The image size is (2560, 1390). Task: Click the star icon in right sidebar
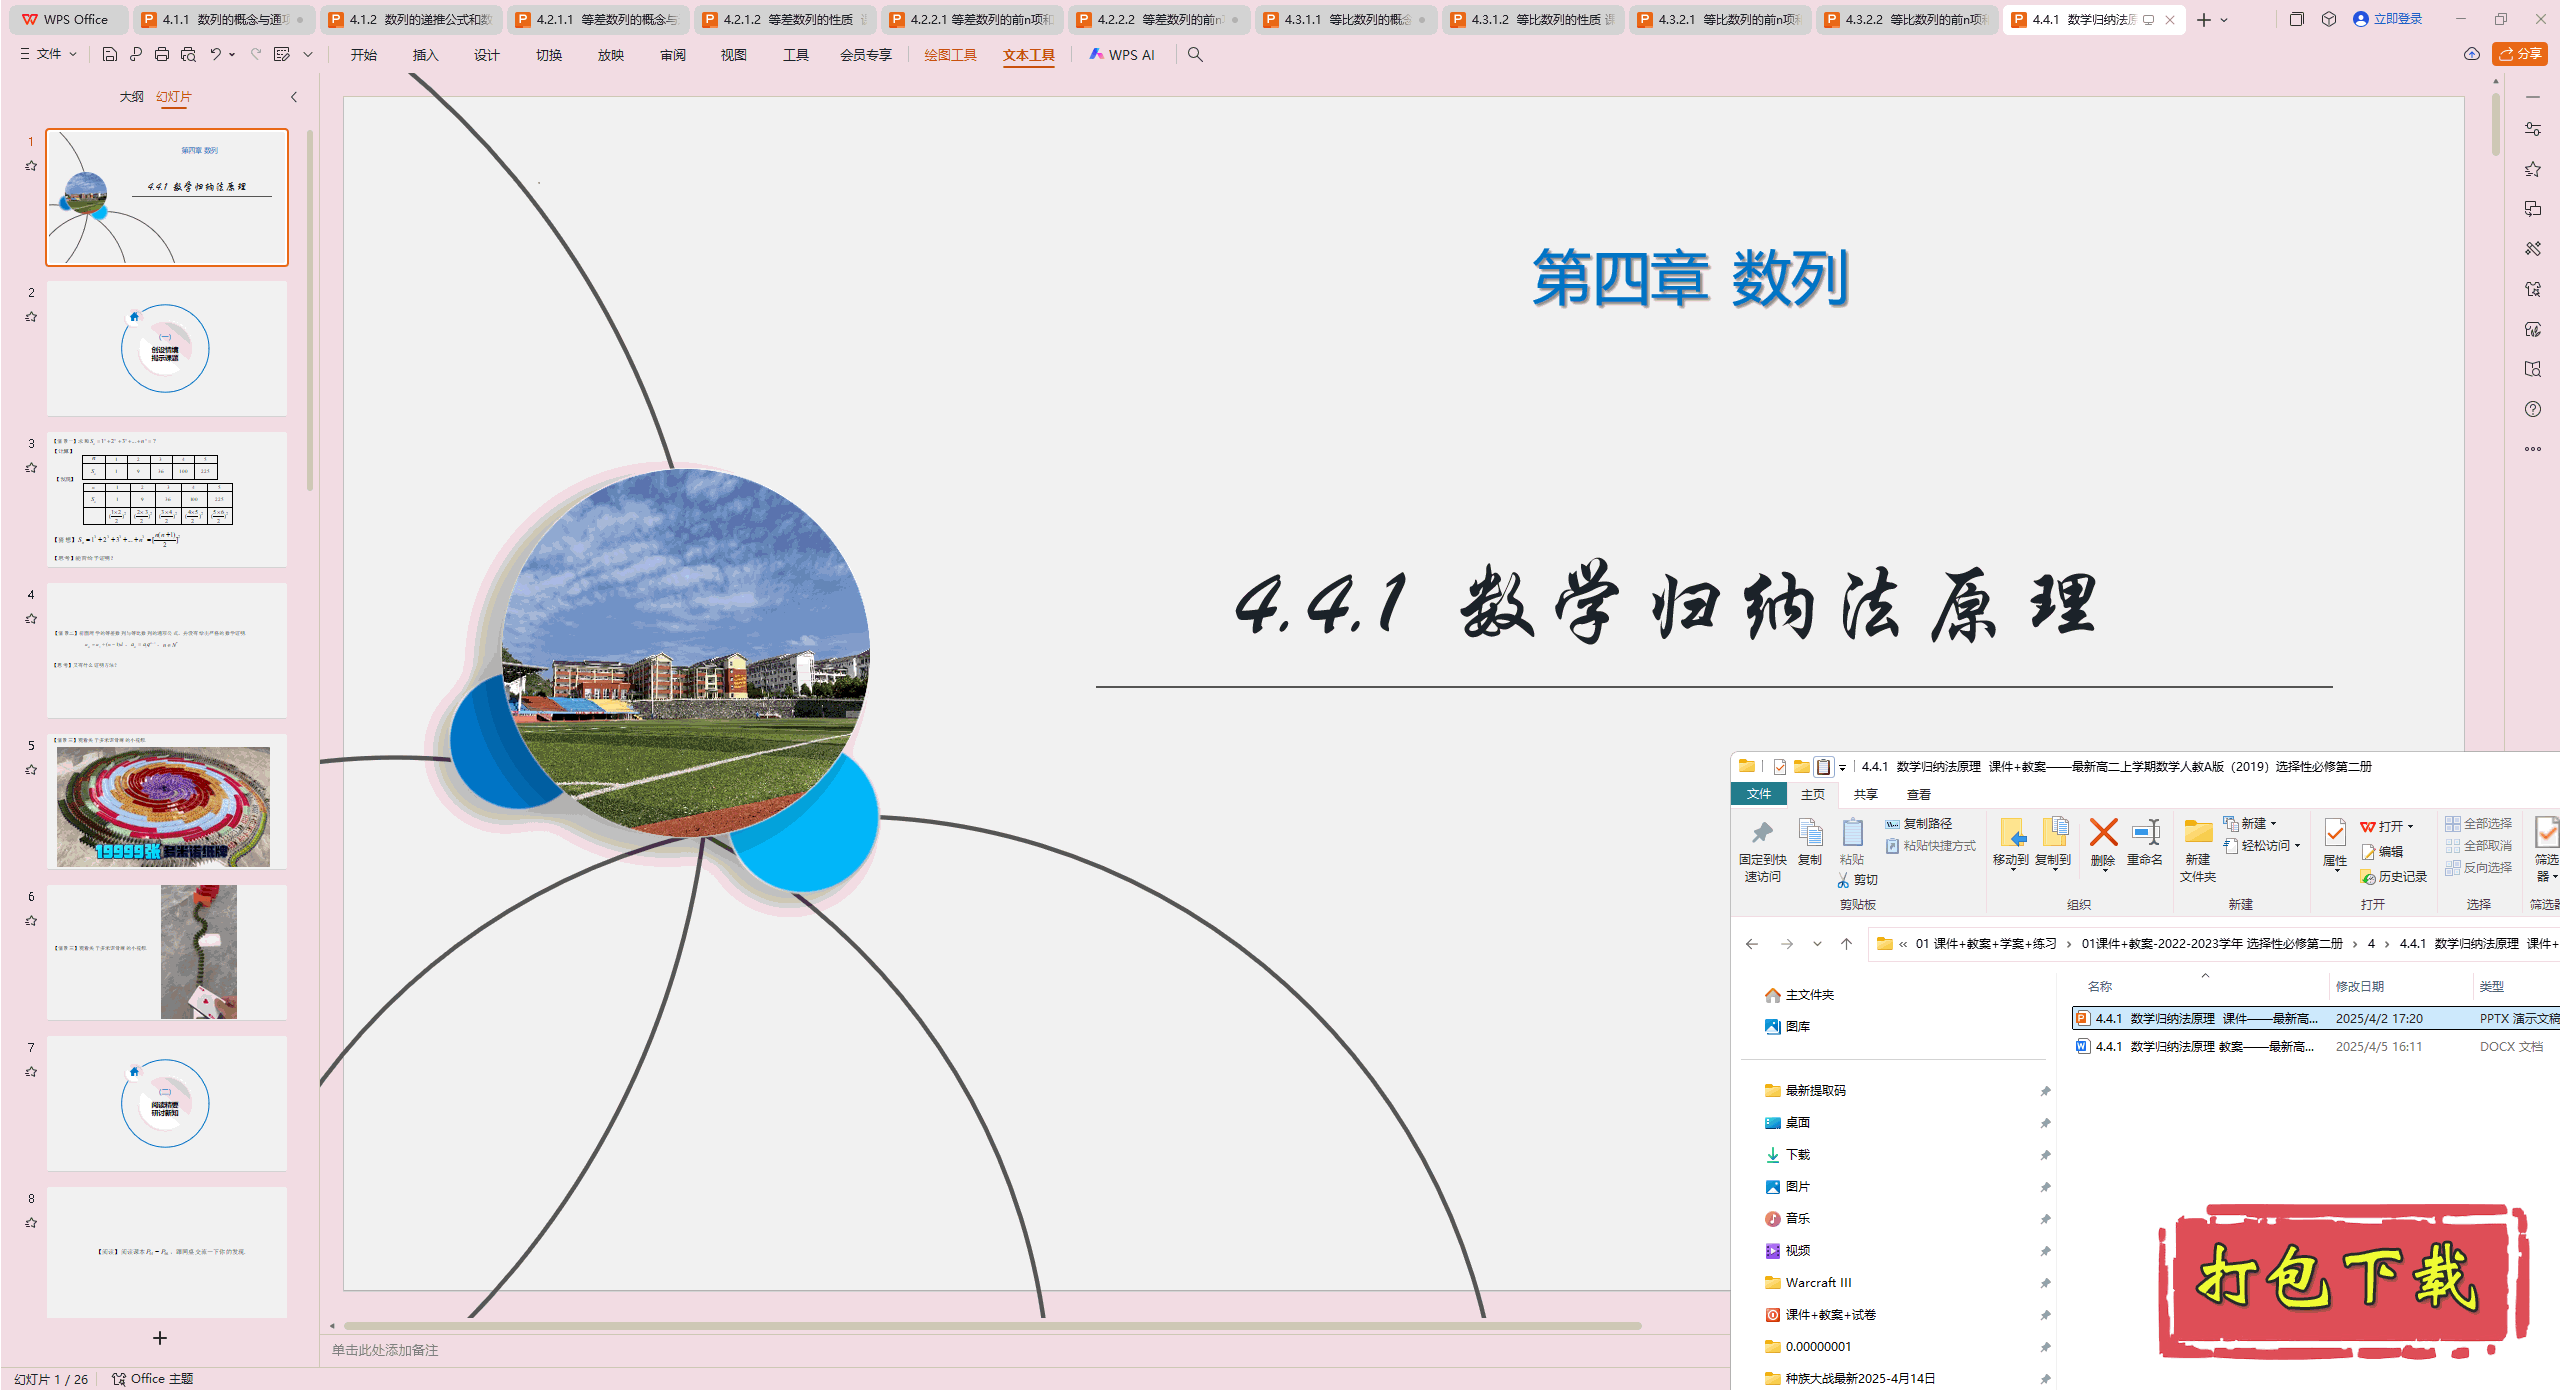pyautogui.click(x=2533, y=169)
